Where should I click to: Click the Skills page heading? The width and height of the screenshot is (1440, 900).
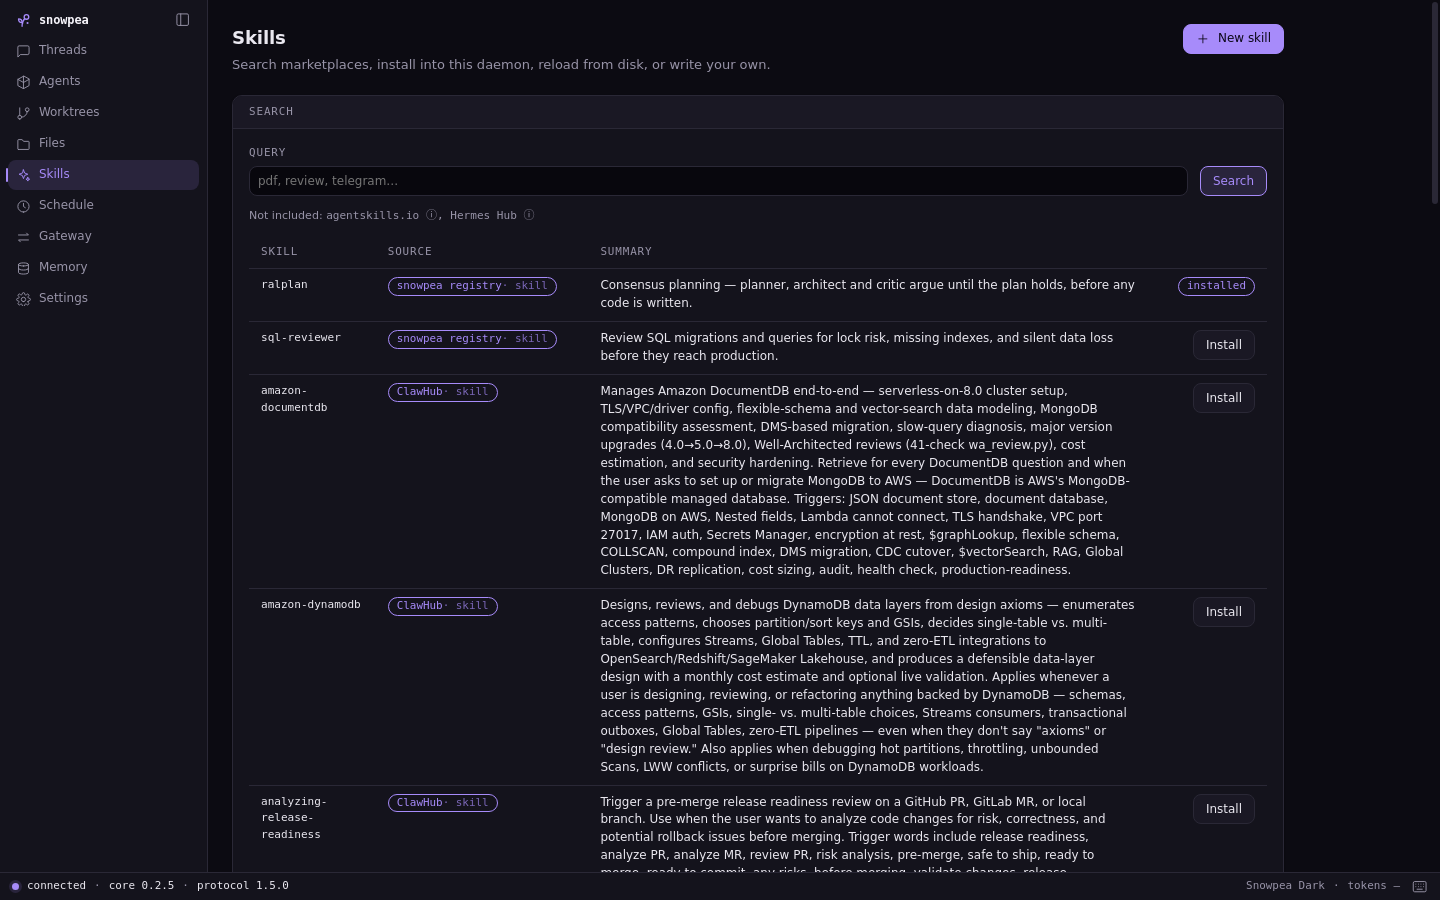(x=259, y=38)
